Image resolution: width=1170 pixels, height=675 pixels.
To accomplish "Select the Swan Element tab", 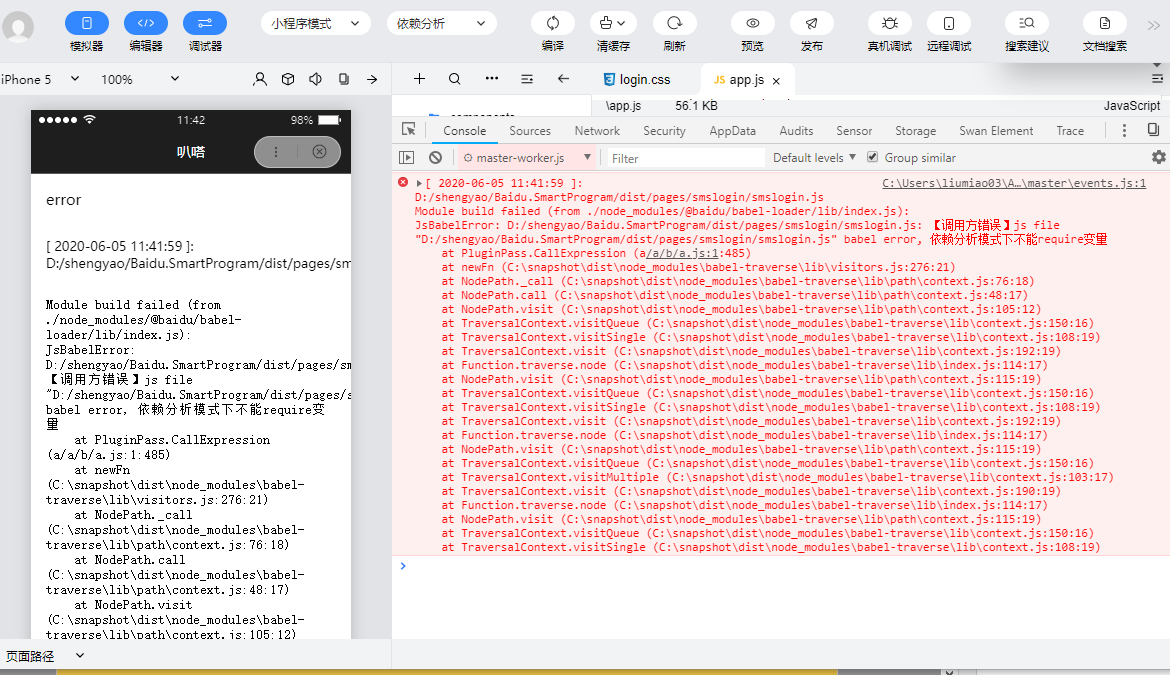I will [996, 131].
